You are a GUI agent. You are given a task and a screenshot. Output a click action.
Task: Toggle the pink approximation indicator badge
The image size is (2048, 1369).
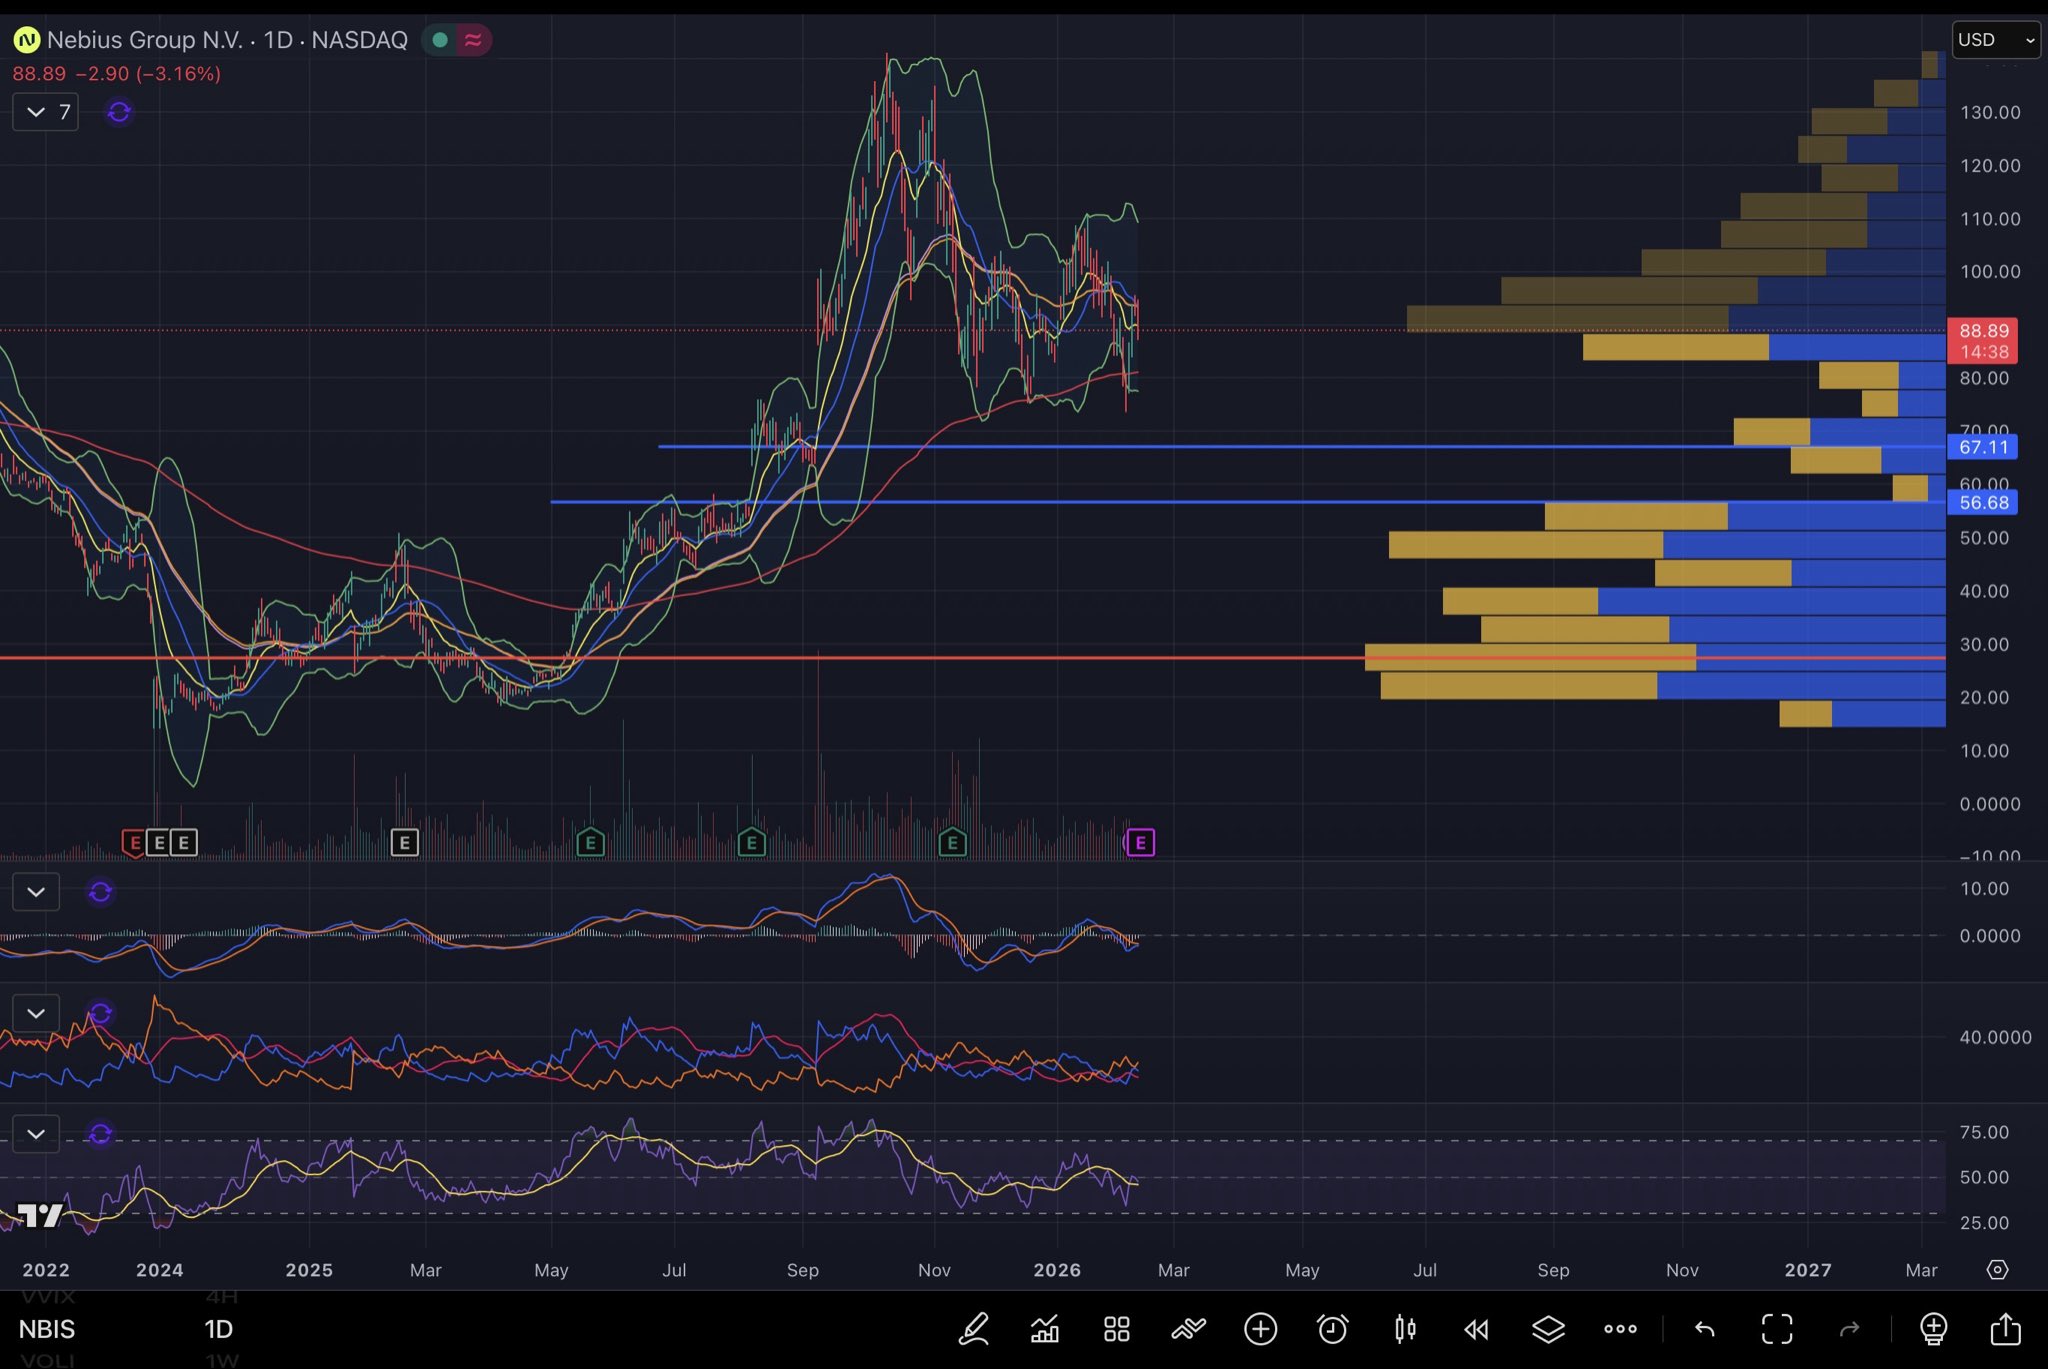point(473,40)
